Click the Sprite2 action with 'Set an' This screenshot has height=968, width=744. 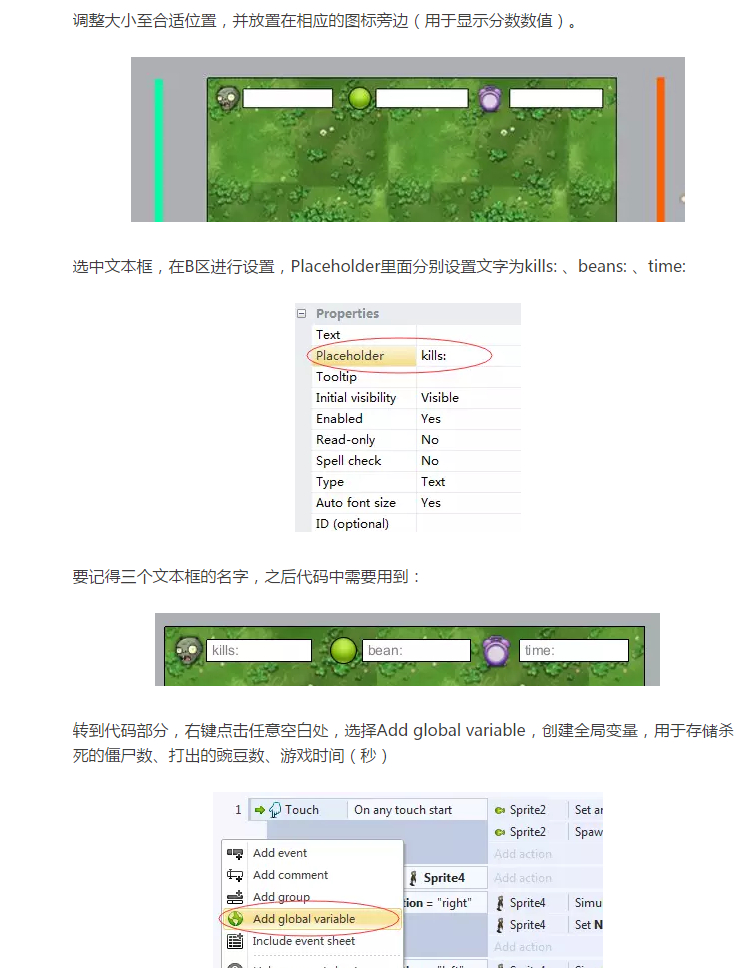[x=547, y=809]
